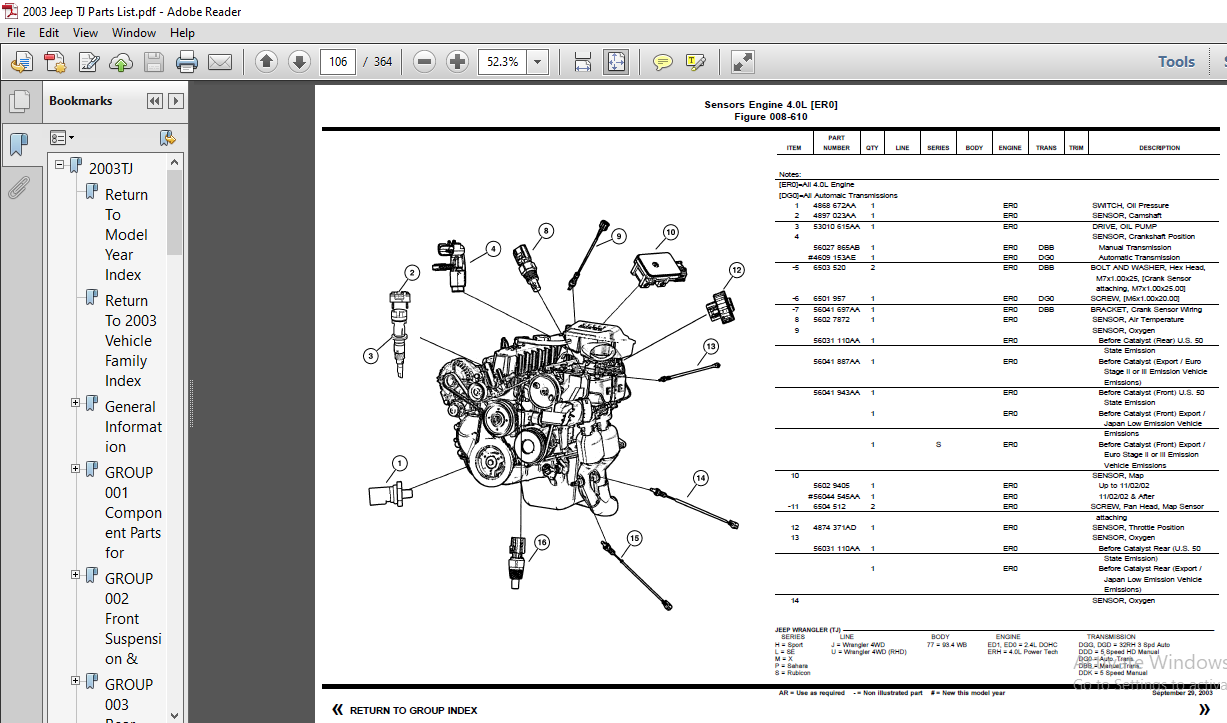Click the page number field showing 106
The image size is (1227, 723).
click(x=339, y=62)
